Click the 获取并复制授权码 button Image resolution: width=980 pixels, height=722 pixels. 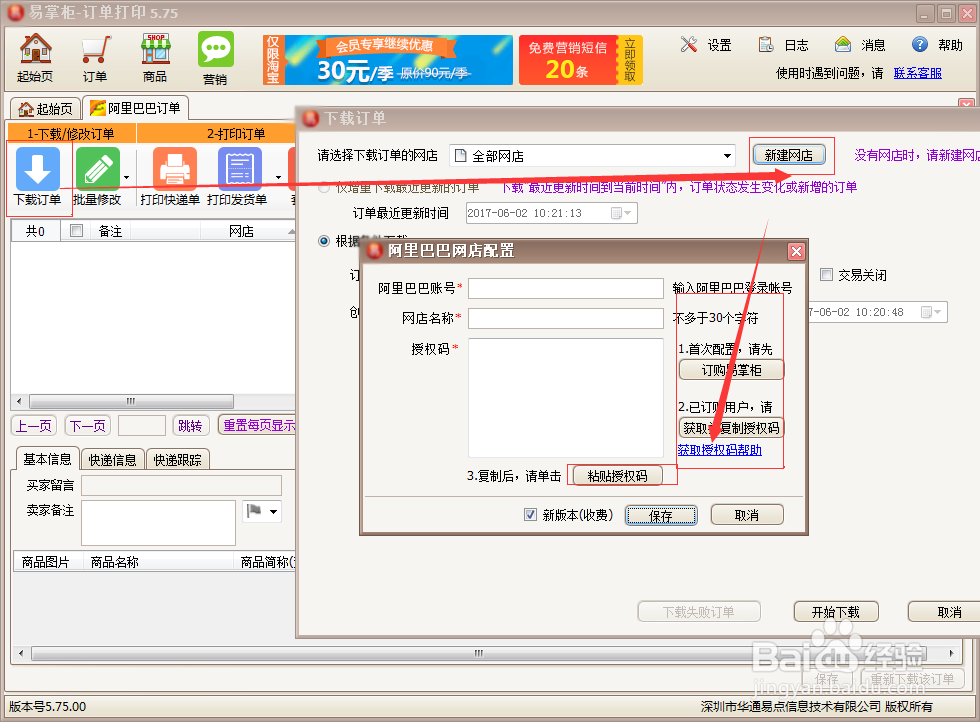[731, 428]
